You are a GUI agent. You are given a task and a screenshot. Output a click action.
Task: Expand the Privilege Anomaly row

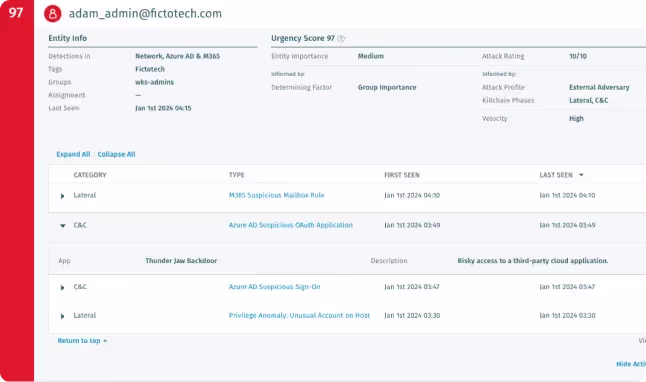[x=63, y=316]
